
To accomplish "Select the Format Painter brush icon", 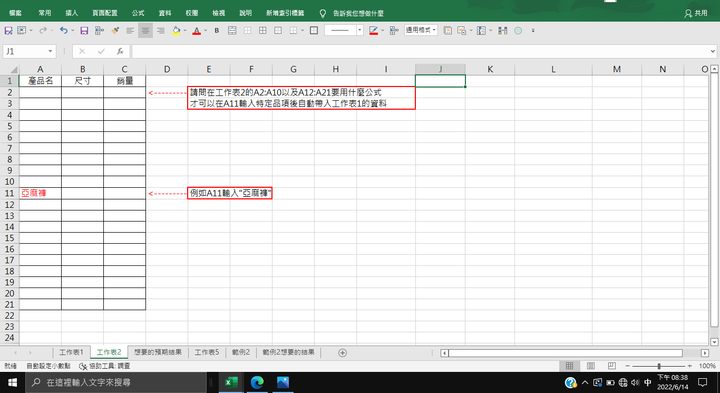I will point(115,31).
